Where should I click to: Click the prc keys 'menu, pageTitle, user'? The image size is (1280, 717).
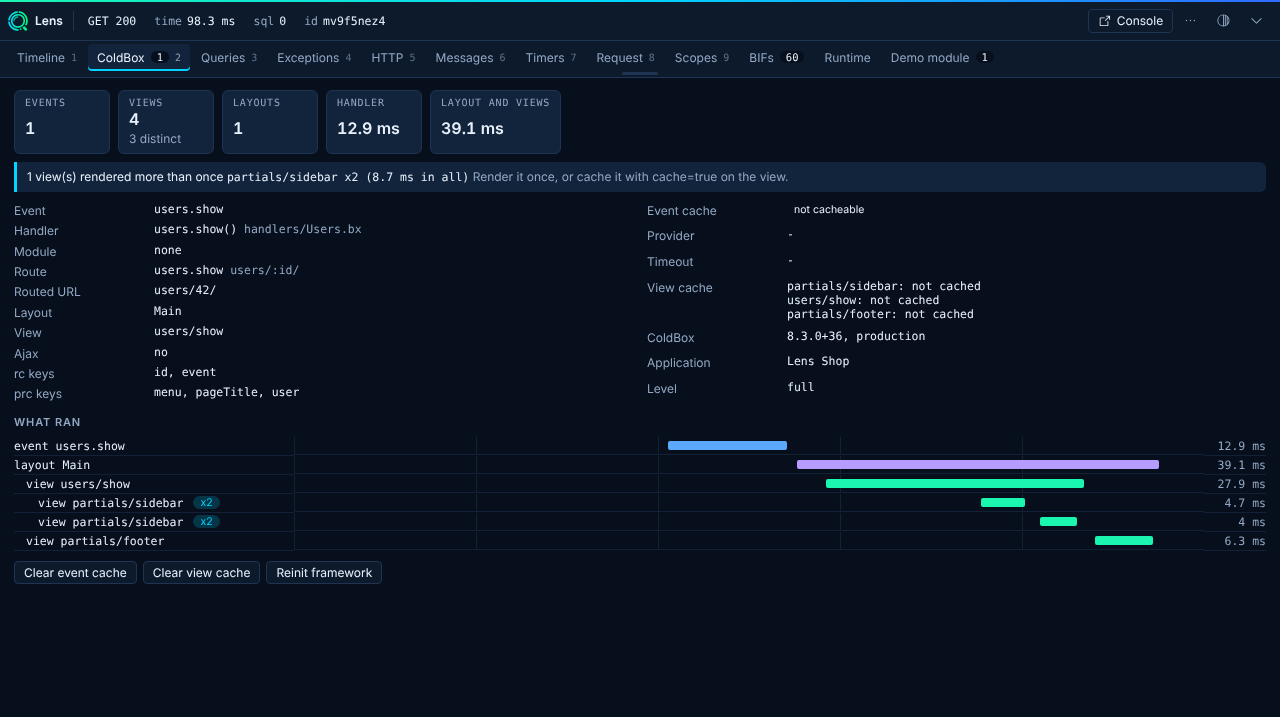click(227, 392)
